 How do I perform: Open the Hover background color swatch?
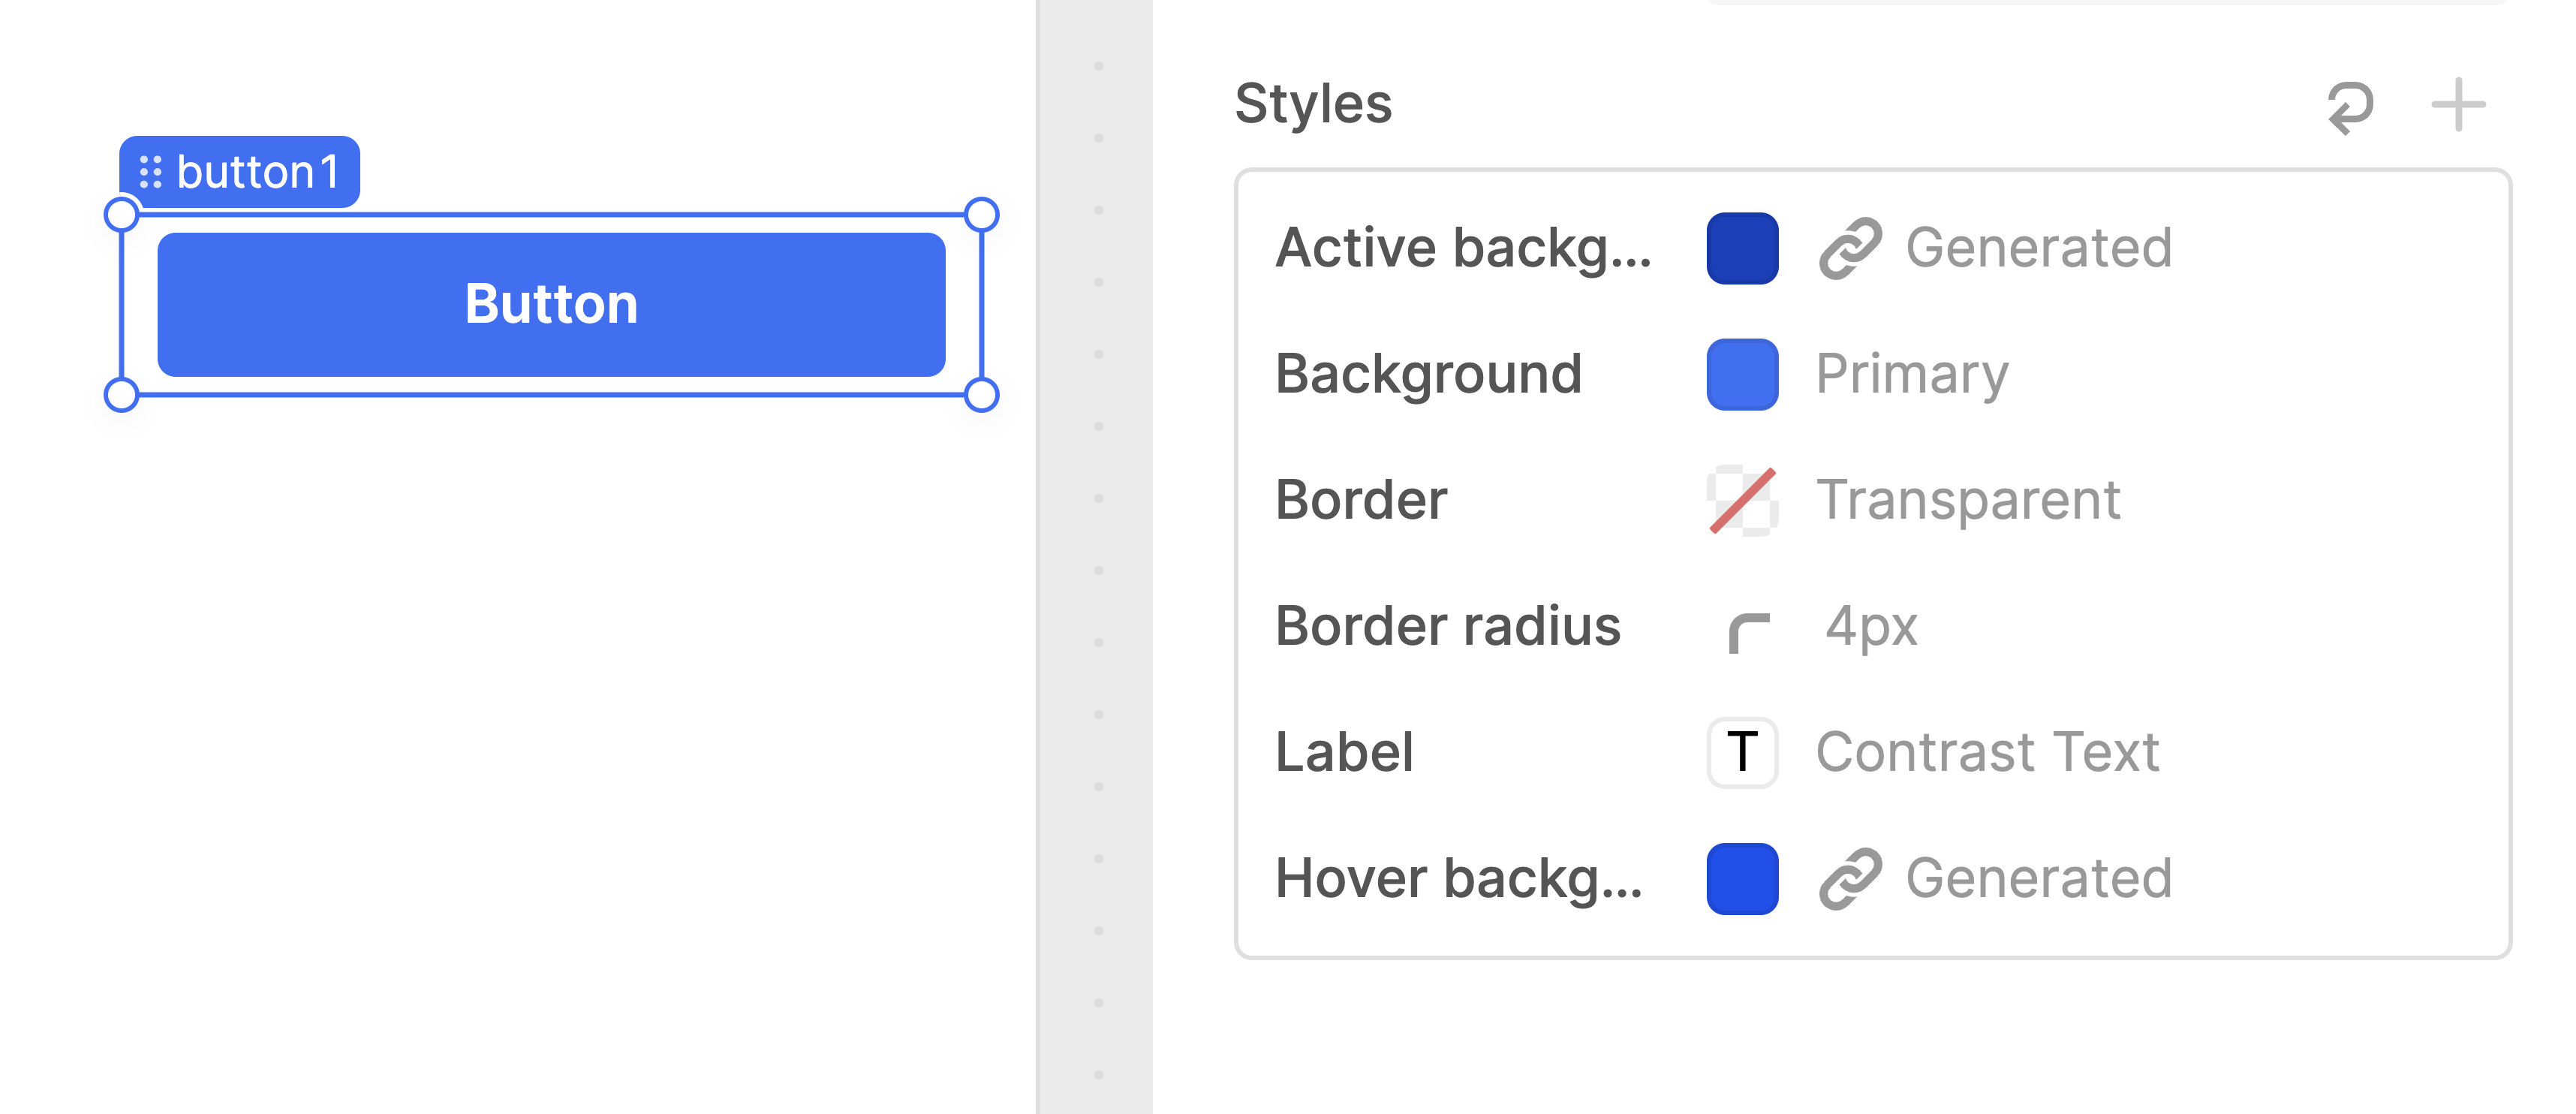[x=1742, y=879]
